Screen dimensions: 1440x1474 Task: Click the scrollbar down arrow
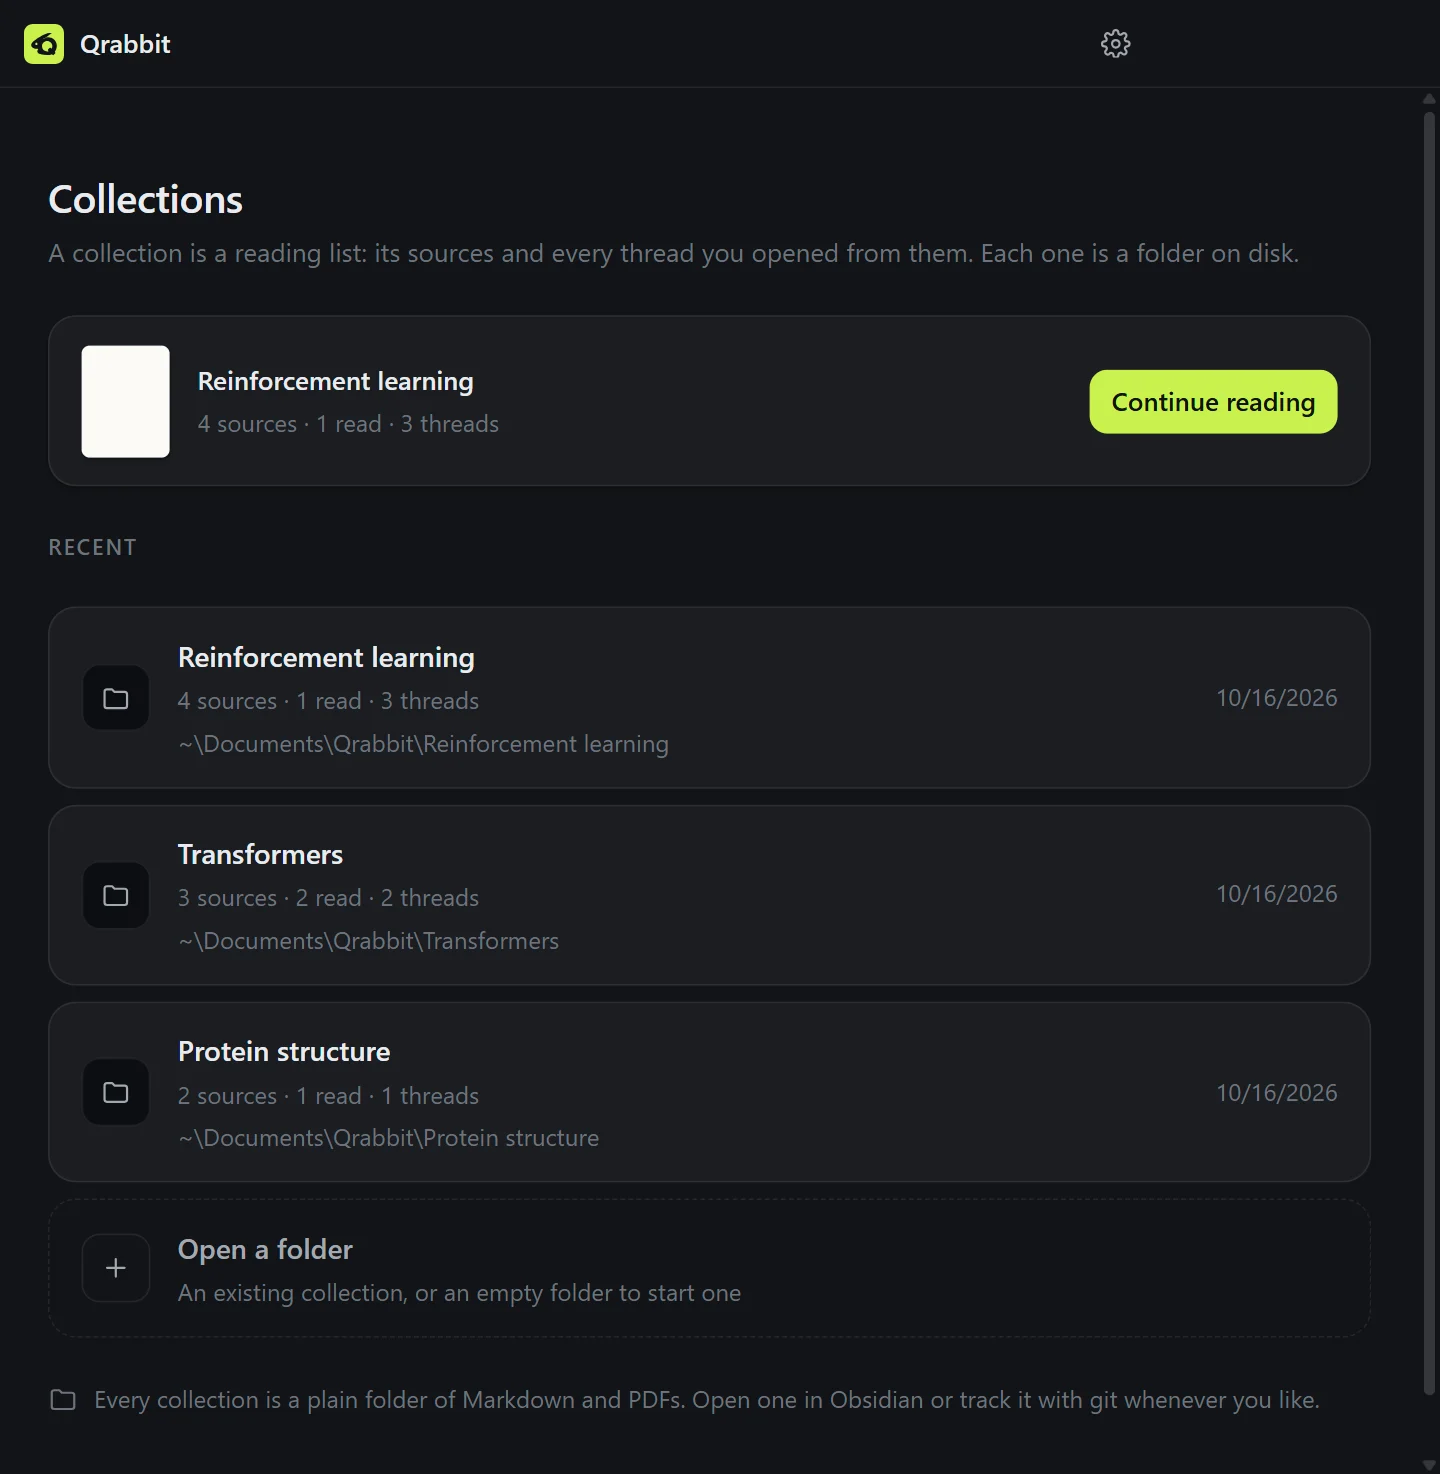coord(1429,1466)
